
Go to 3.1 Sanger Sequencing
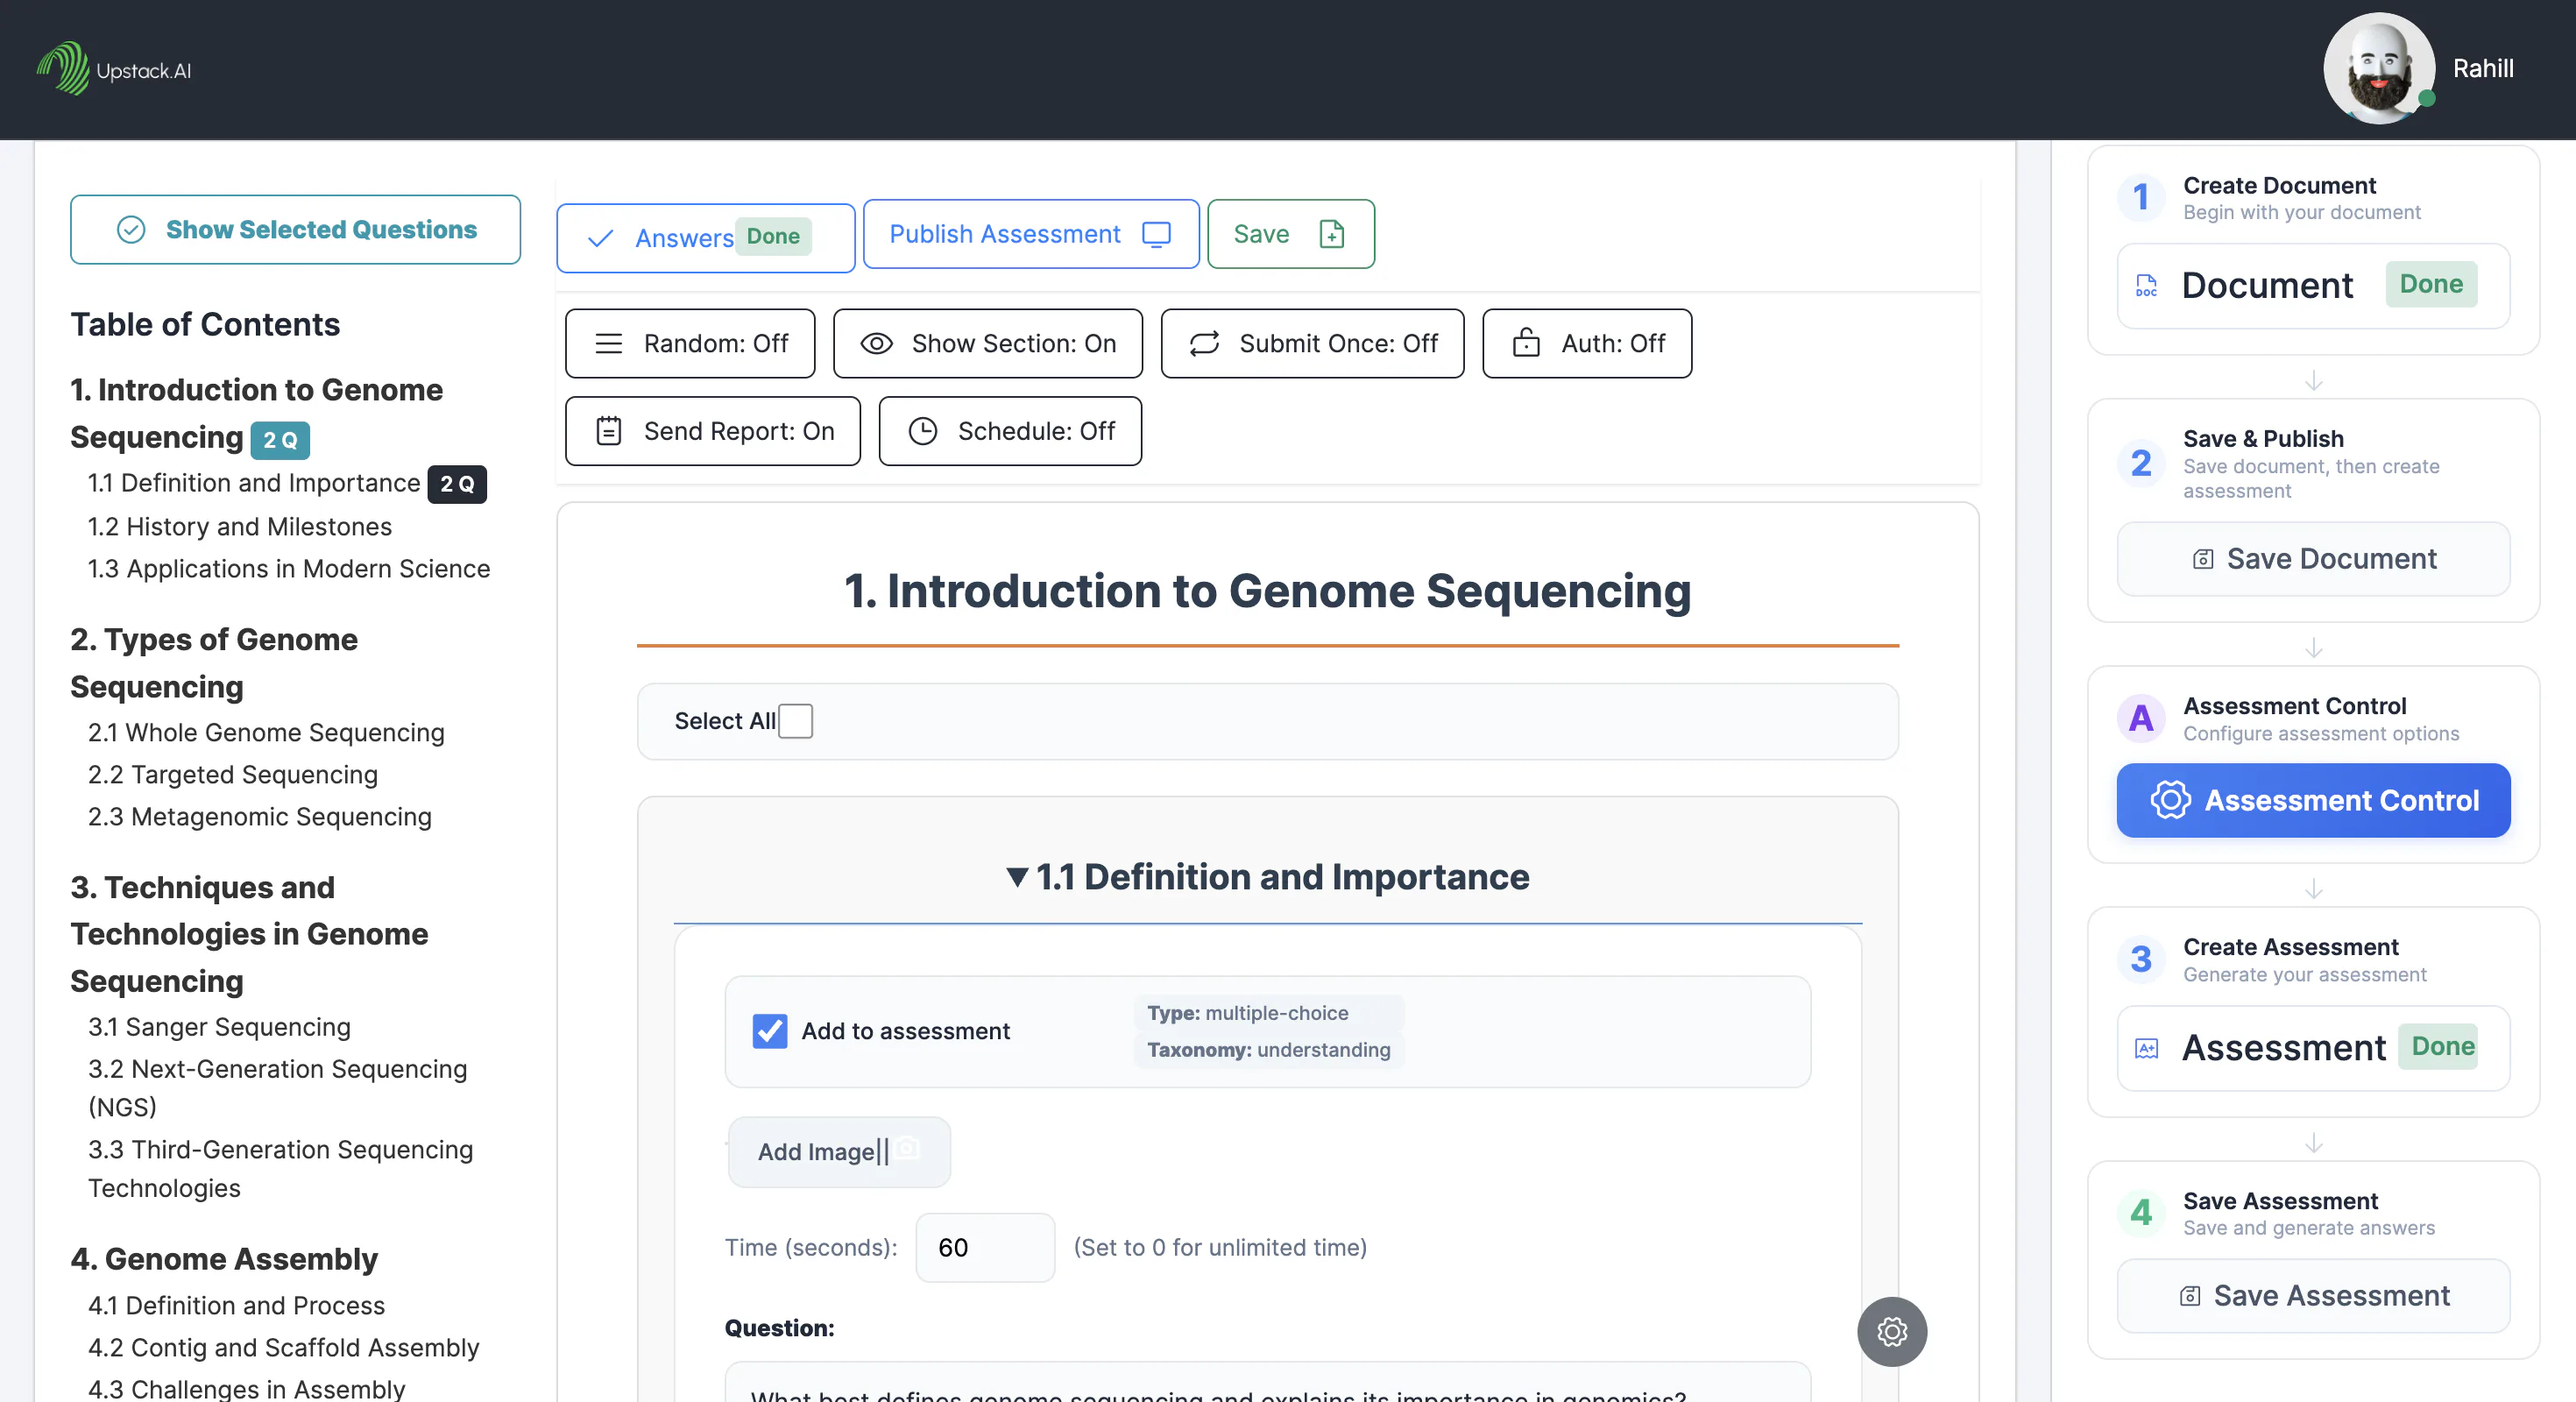tap(219, 1026)
